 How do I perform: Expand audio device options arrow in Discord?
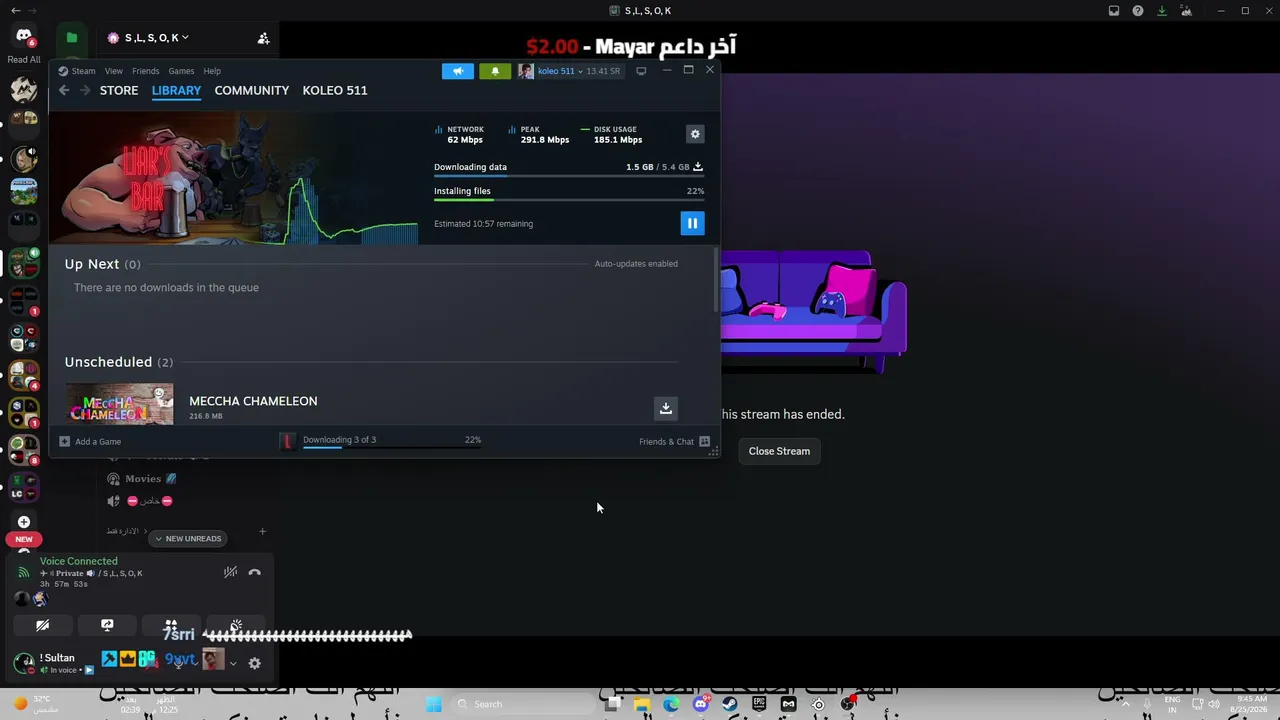[x=233, y=662]
